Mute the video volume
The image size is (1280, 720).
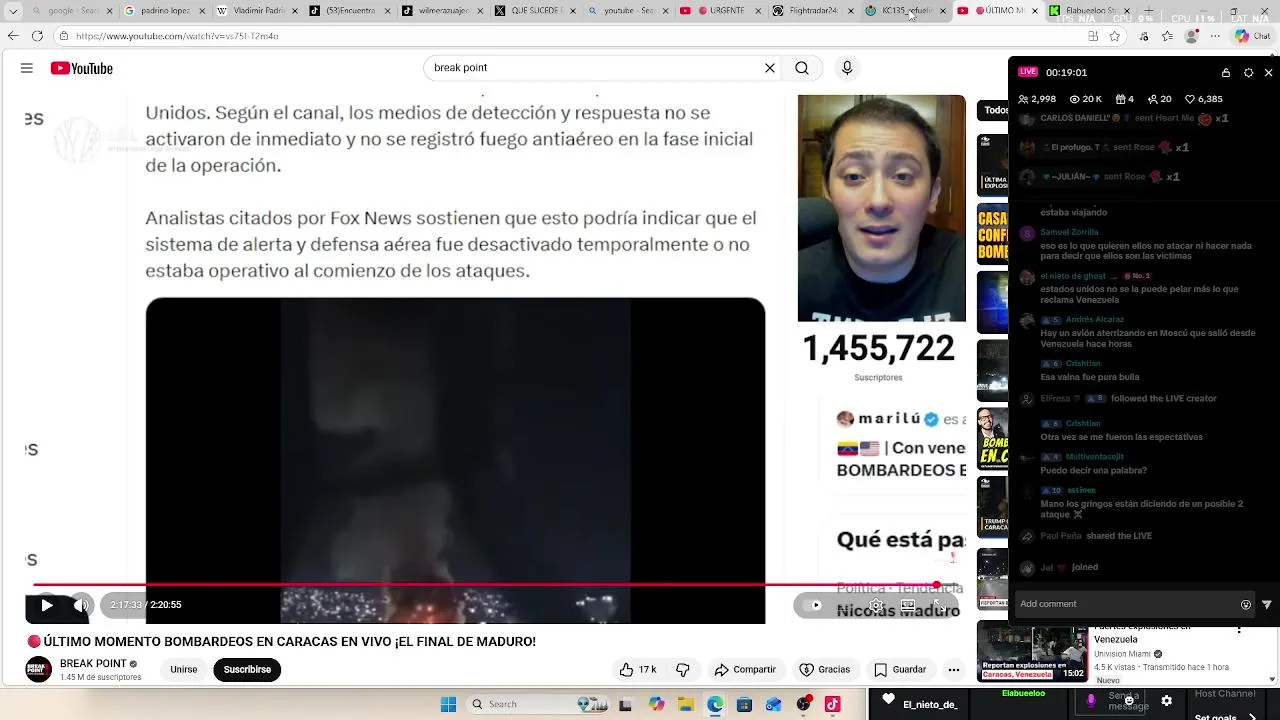tap(81, 605)
